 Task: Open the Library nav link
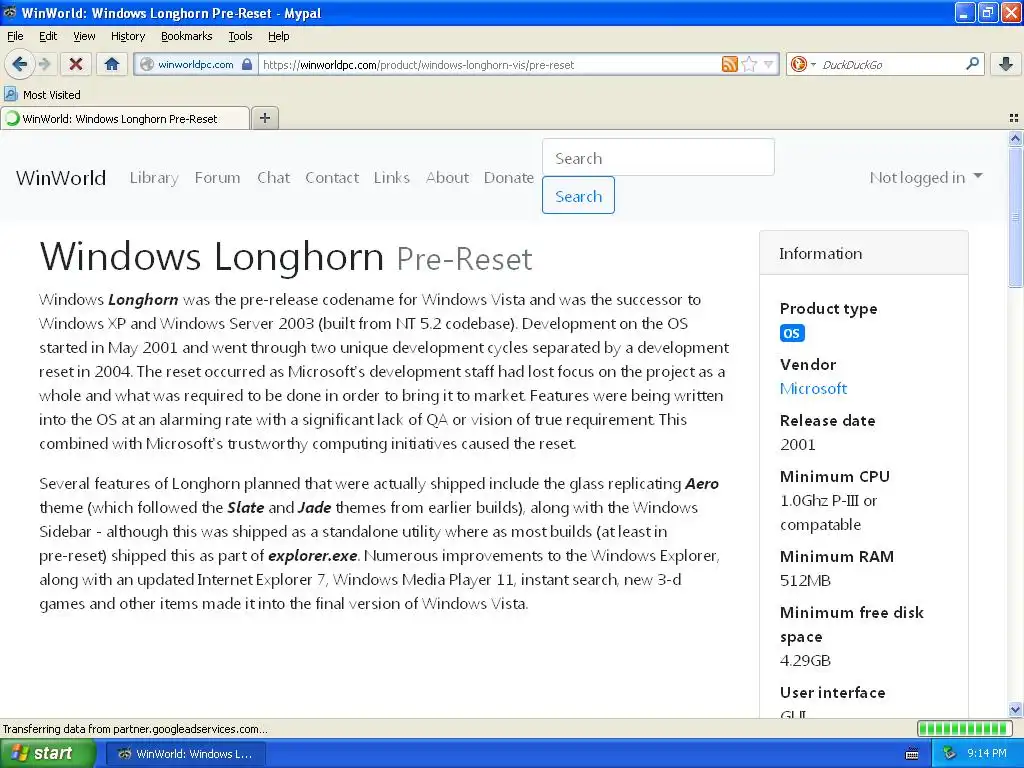coord(154,178)
